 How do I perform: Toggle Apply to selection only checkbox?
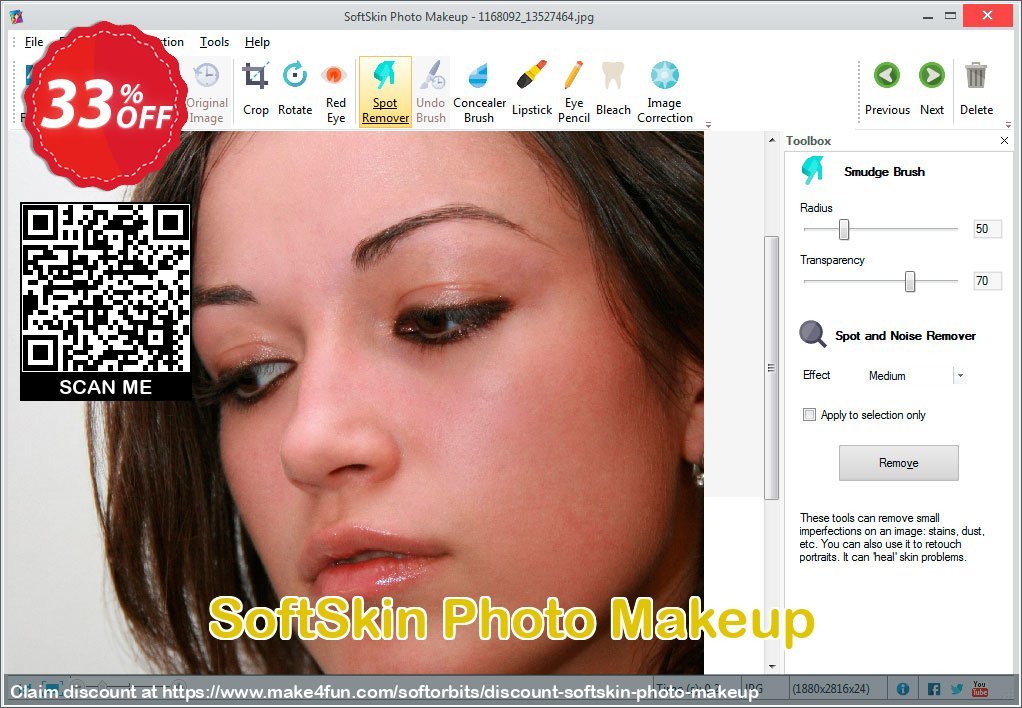[x=810, y=415]
